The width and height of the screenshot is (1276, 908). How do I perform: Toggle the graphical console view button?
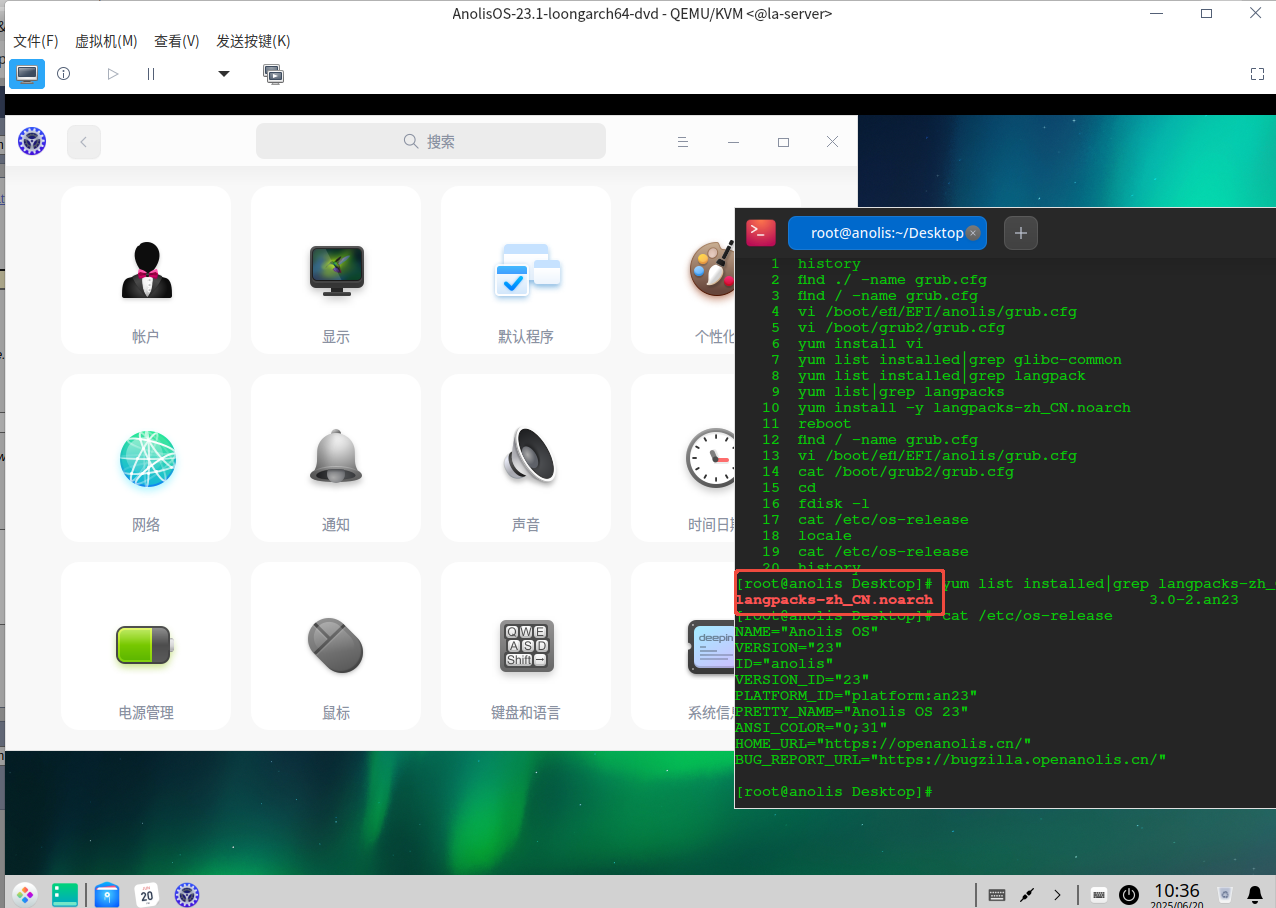tap(27, 74)
